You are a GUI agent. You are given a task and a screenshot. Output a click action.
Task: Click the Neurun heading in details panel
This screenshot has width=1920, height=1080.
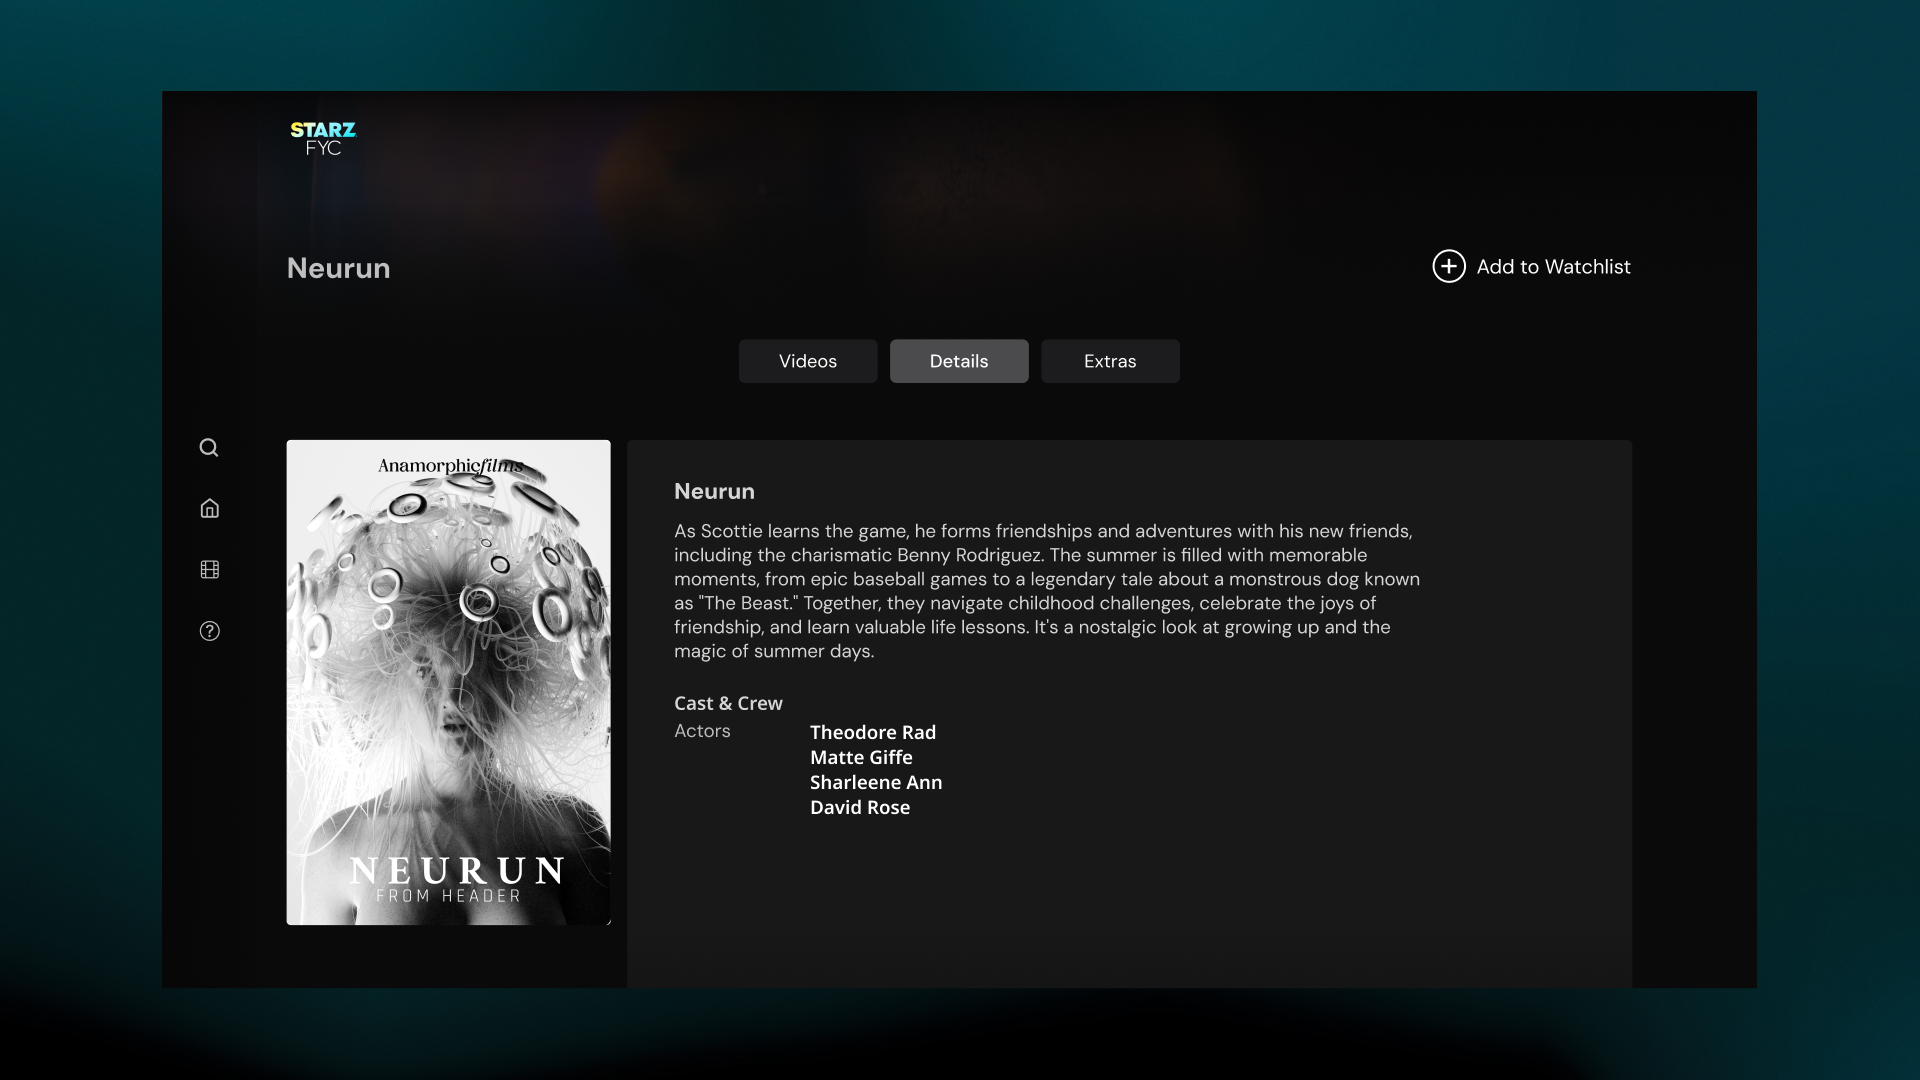coord(714,491)
